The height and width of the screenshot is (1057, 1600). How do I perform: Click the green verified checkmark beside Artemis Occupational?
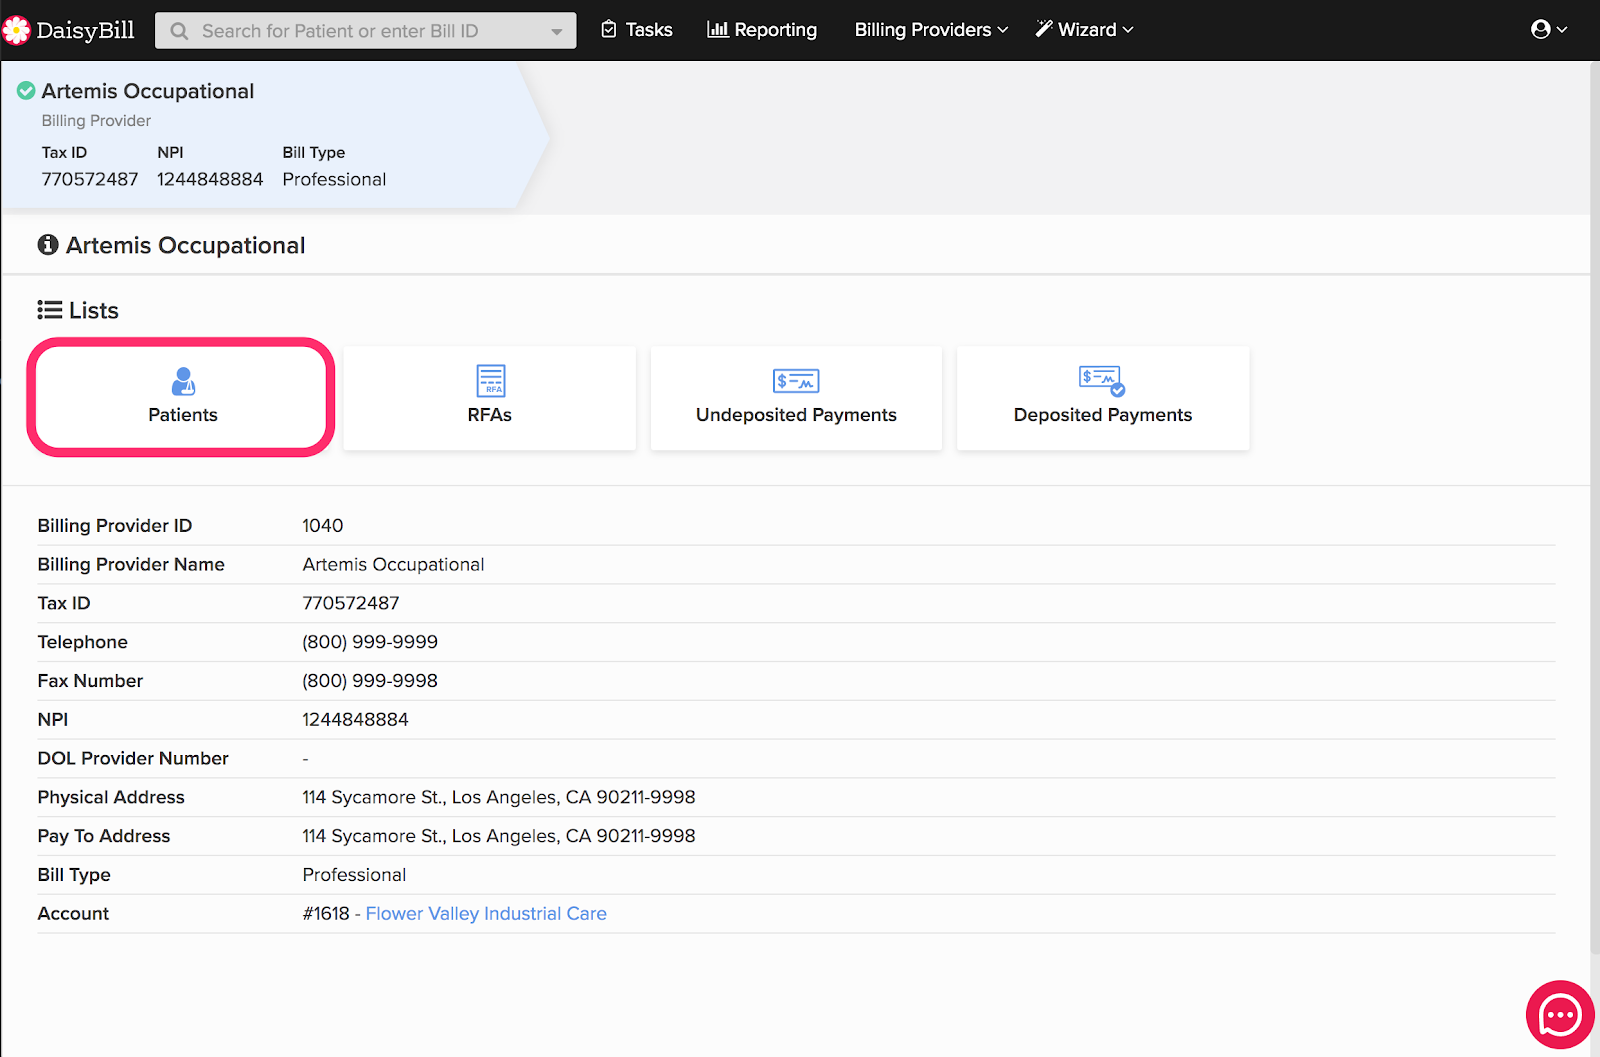tap(26, 91)
